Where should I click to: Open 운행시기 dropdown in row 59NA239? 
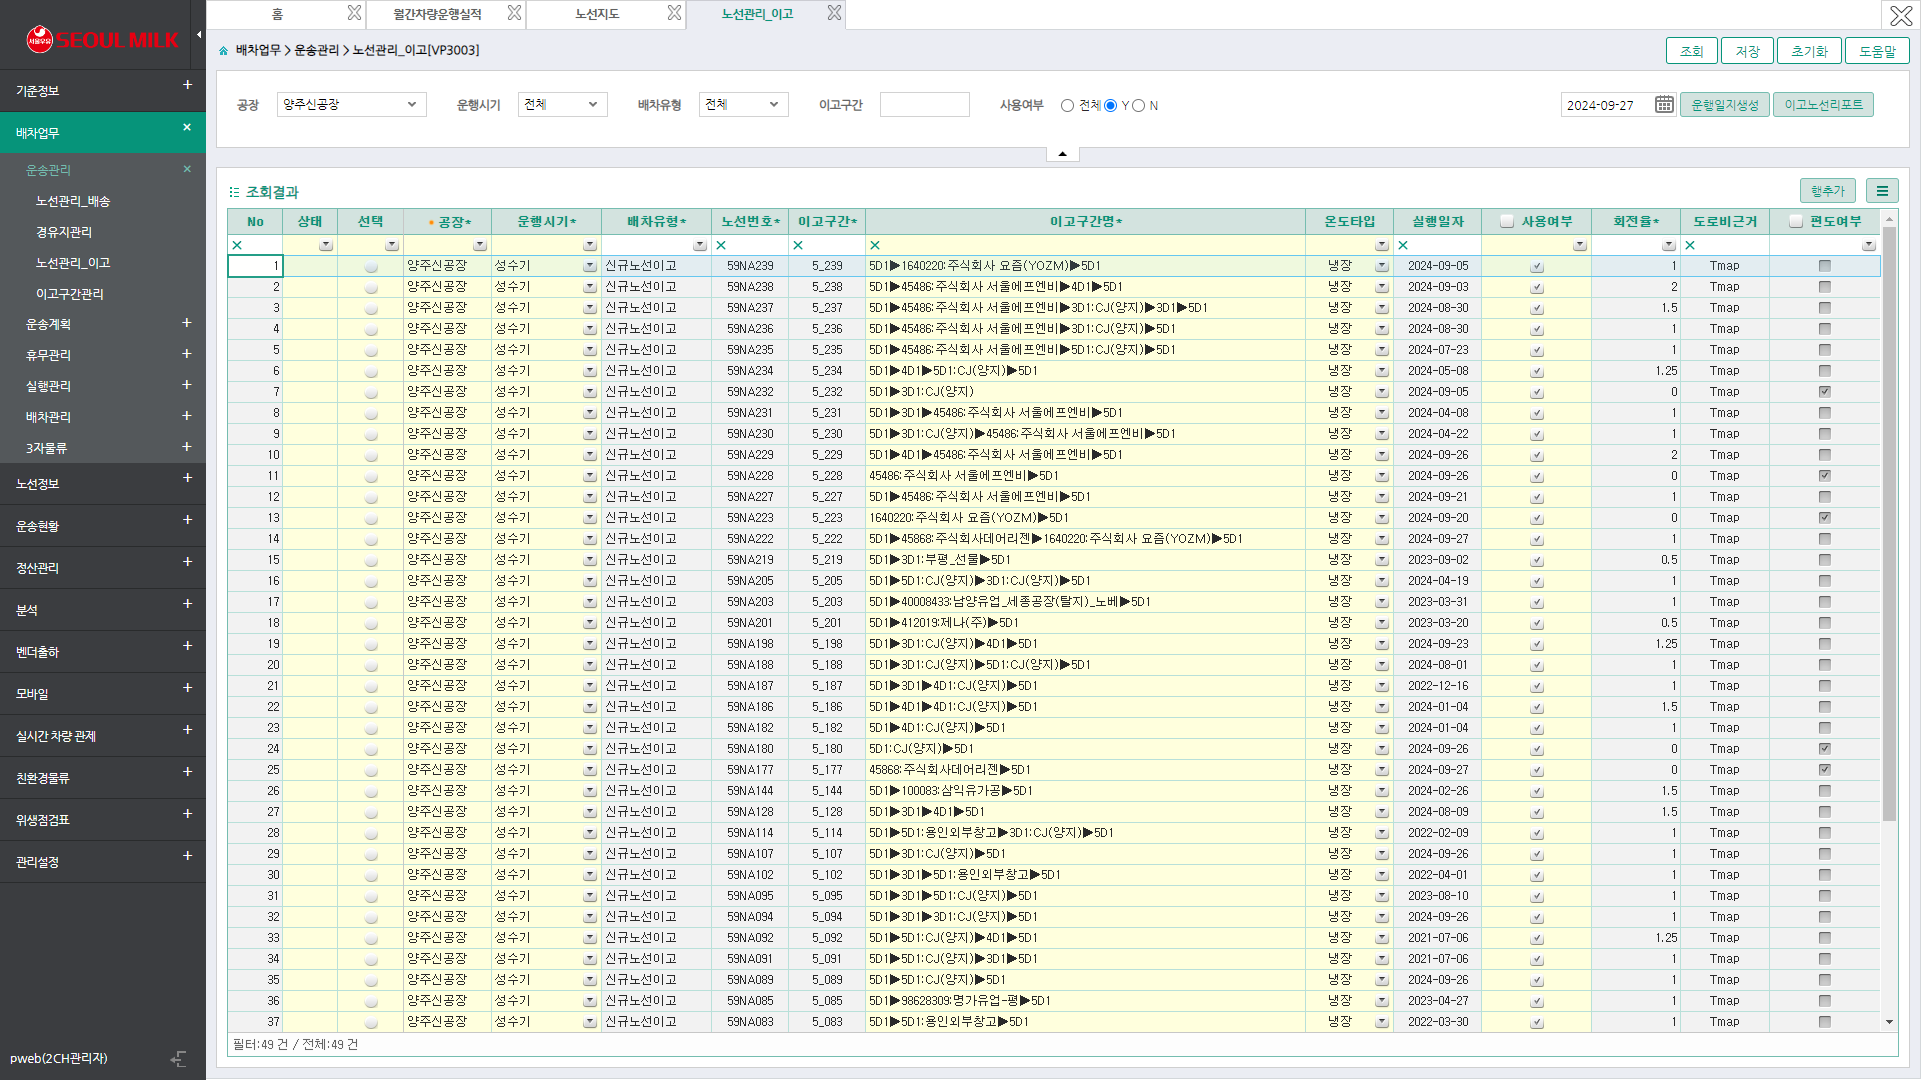(x=590, y=266)
